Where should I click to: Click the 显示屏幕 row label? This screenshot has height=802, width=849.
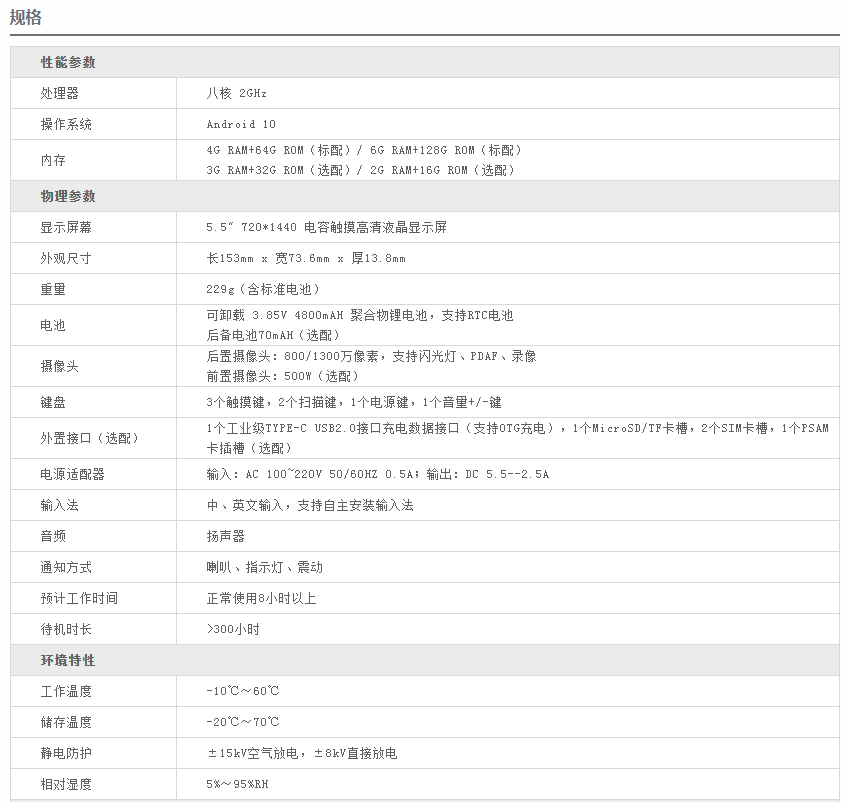tap(66, 227)
